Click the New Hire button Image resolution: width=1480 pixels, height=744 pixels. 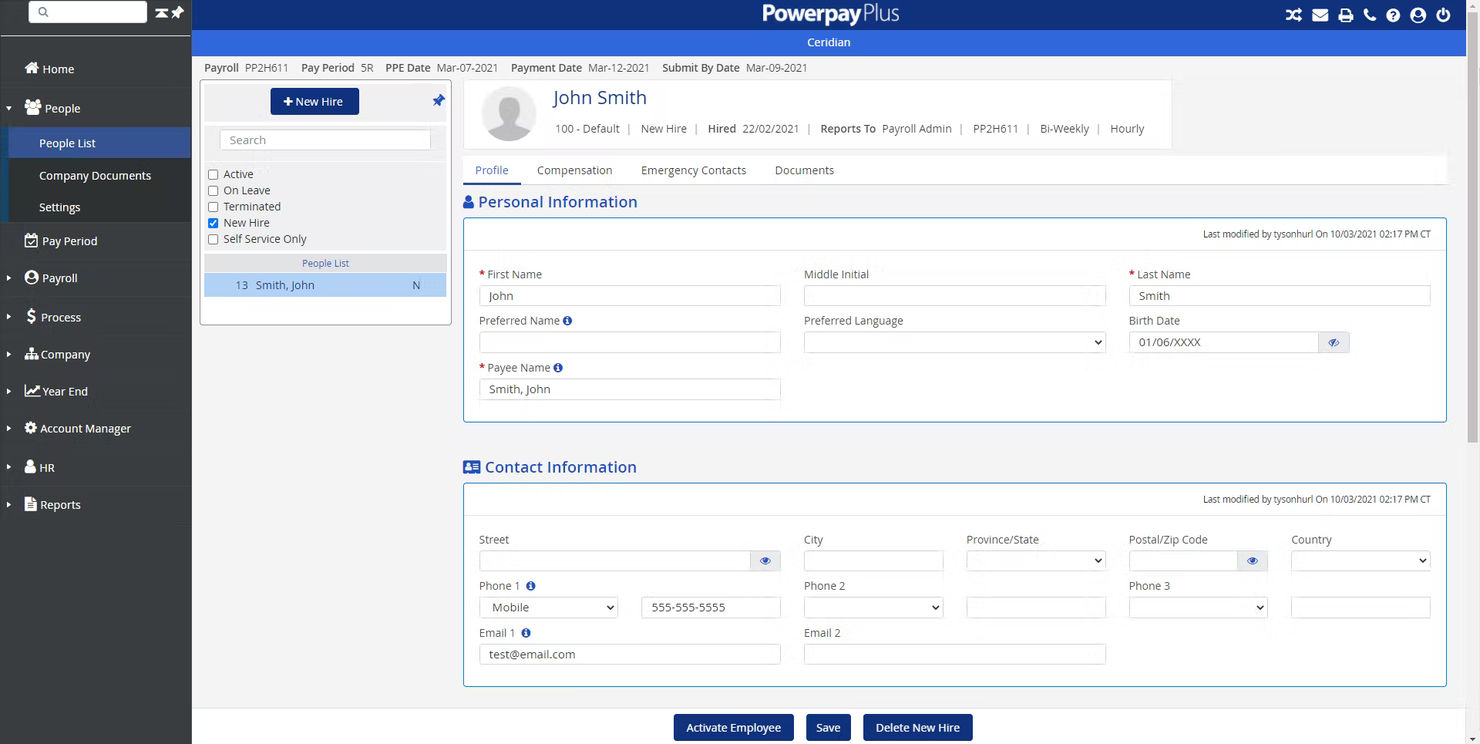coord(314,102)
